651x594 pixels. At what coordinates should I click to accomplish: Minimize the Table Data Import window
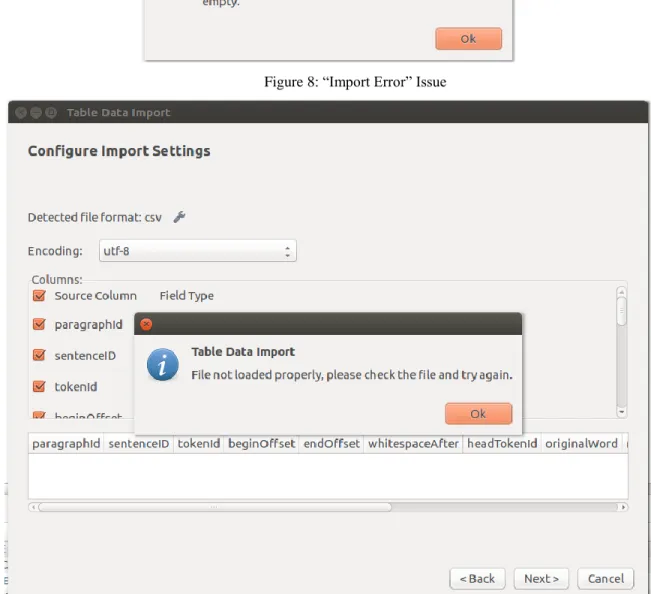[36, 112]
